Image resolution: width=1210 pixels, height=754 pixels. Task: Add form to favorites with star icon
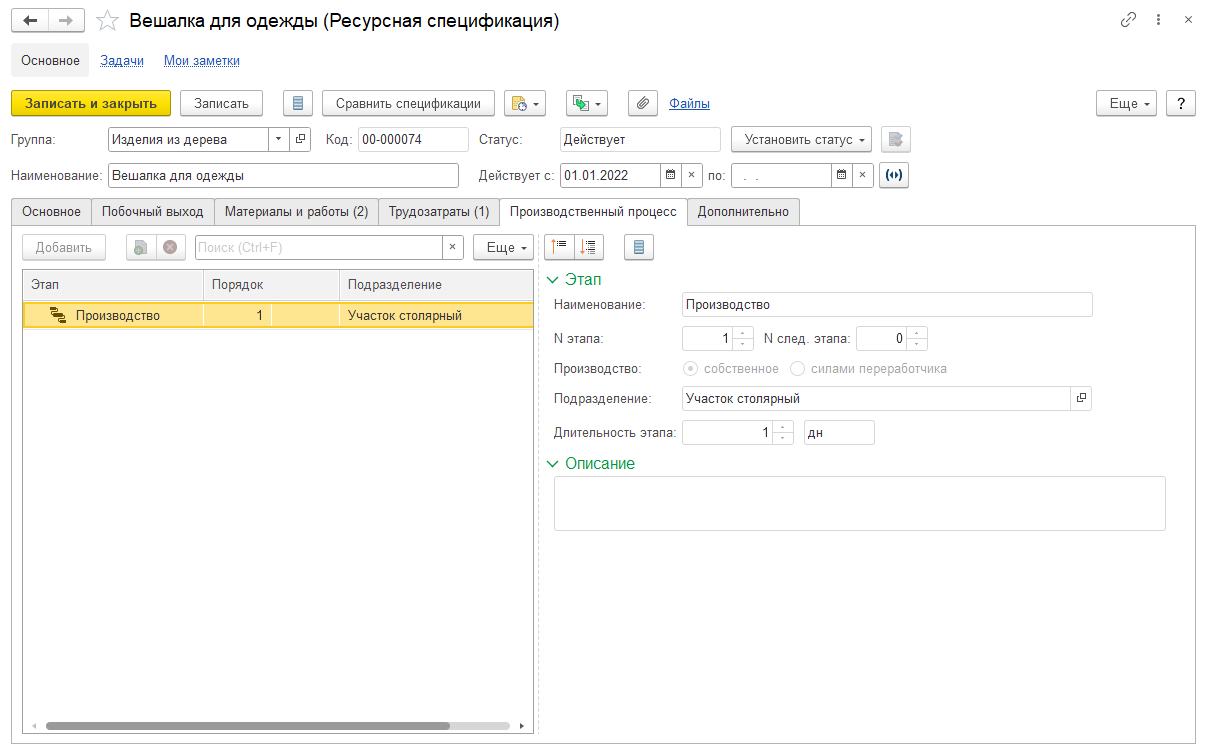pyautogui.click(x=107, y=20)
